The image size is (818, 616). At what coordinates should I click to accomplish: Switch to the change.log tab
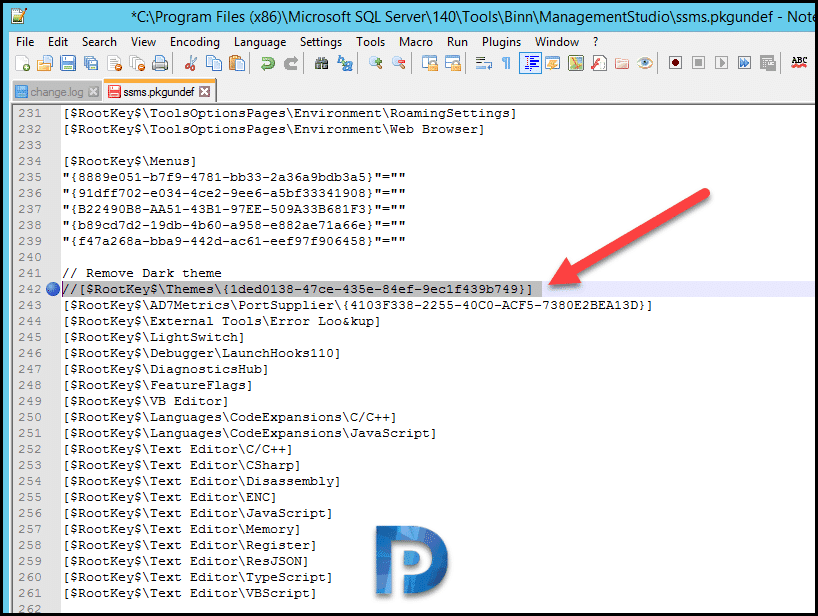(x=57, y=92)
